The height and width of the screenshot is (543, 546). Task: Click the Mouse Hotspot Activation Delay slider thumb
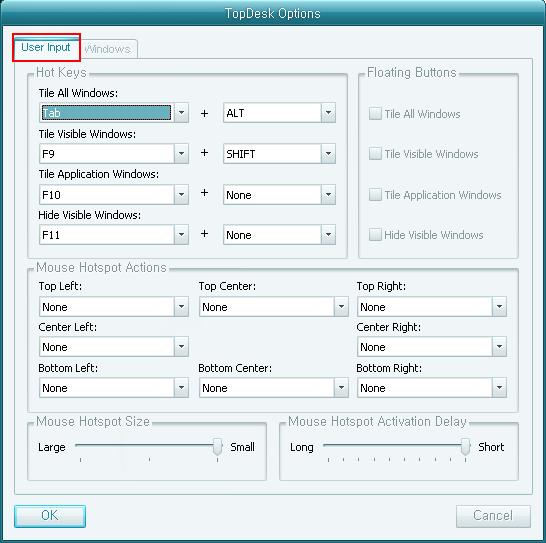tap(466, 447)
